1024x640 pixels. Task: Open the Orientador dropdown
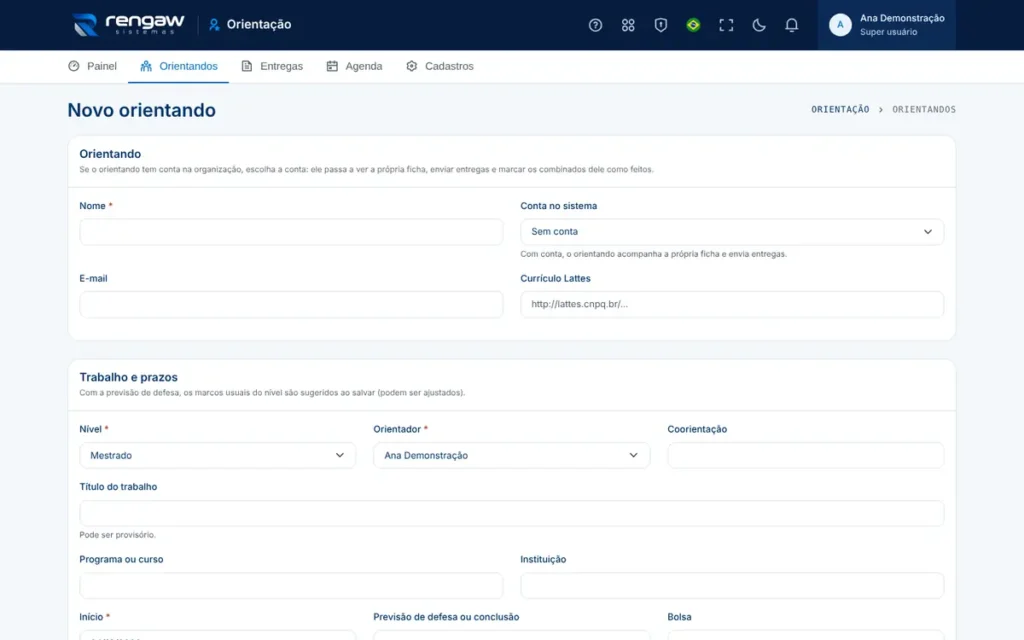point(511,455)
